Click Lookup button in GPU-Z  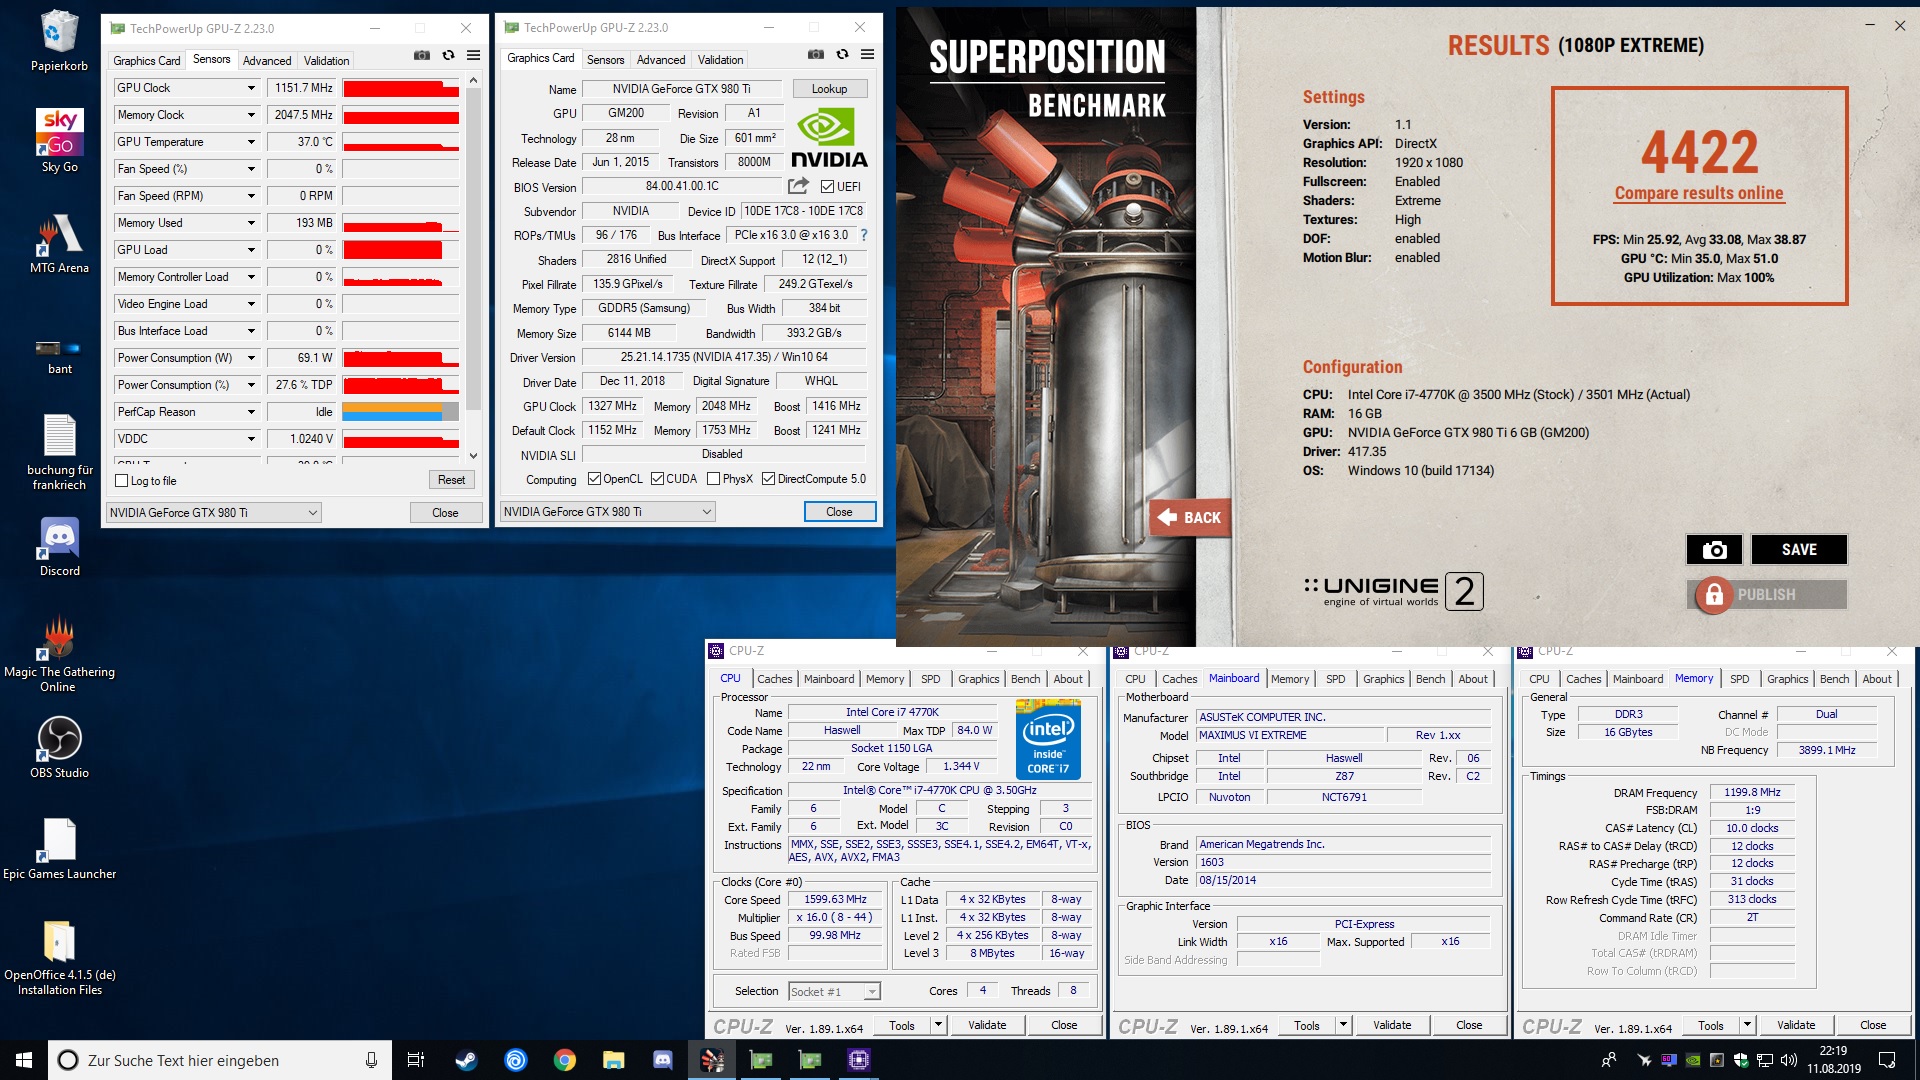pos(829,89)
